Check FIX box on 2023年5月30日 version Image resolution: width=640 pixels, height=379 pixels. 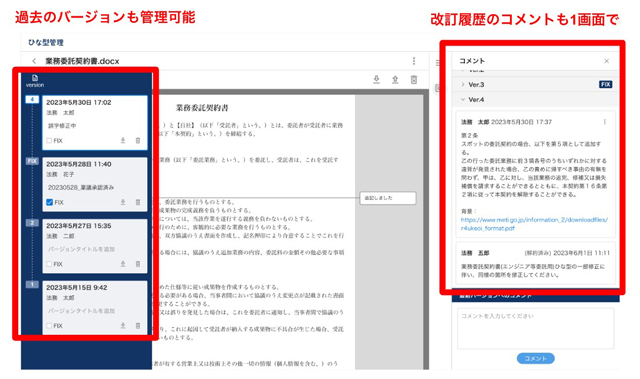[49, 141]
